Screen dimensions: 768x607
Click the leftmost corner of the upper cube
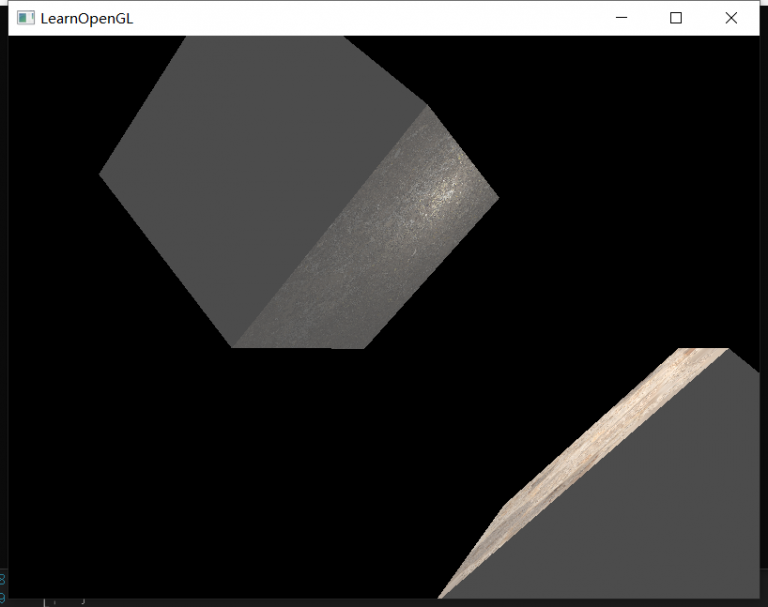[x=102, y=175]
